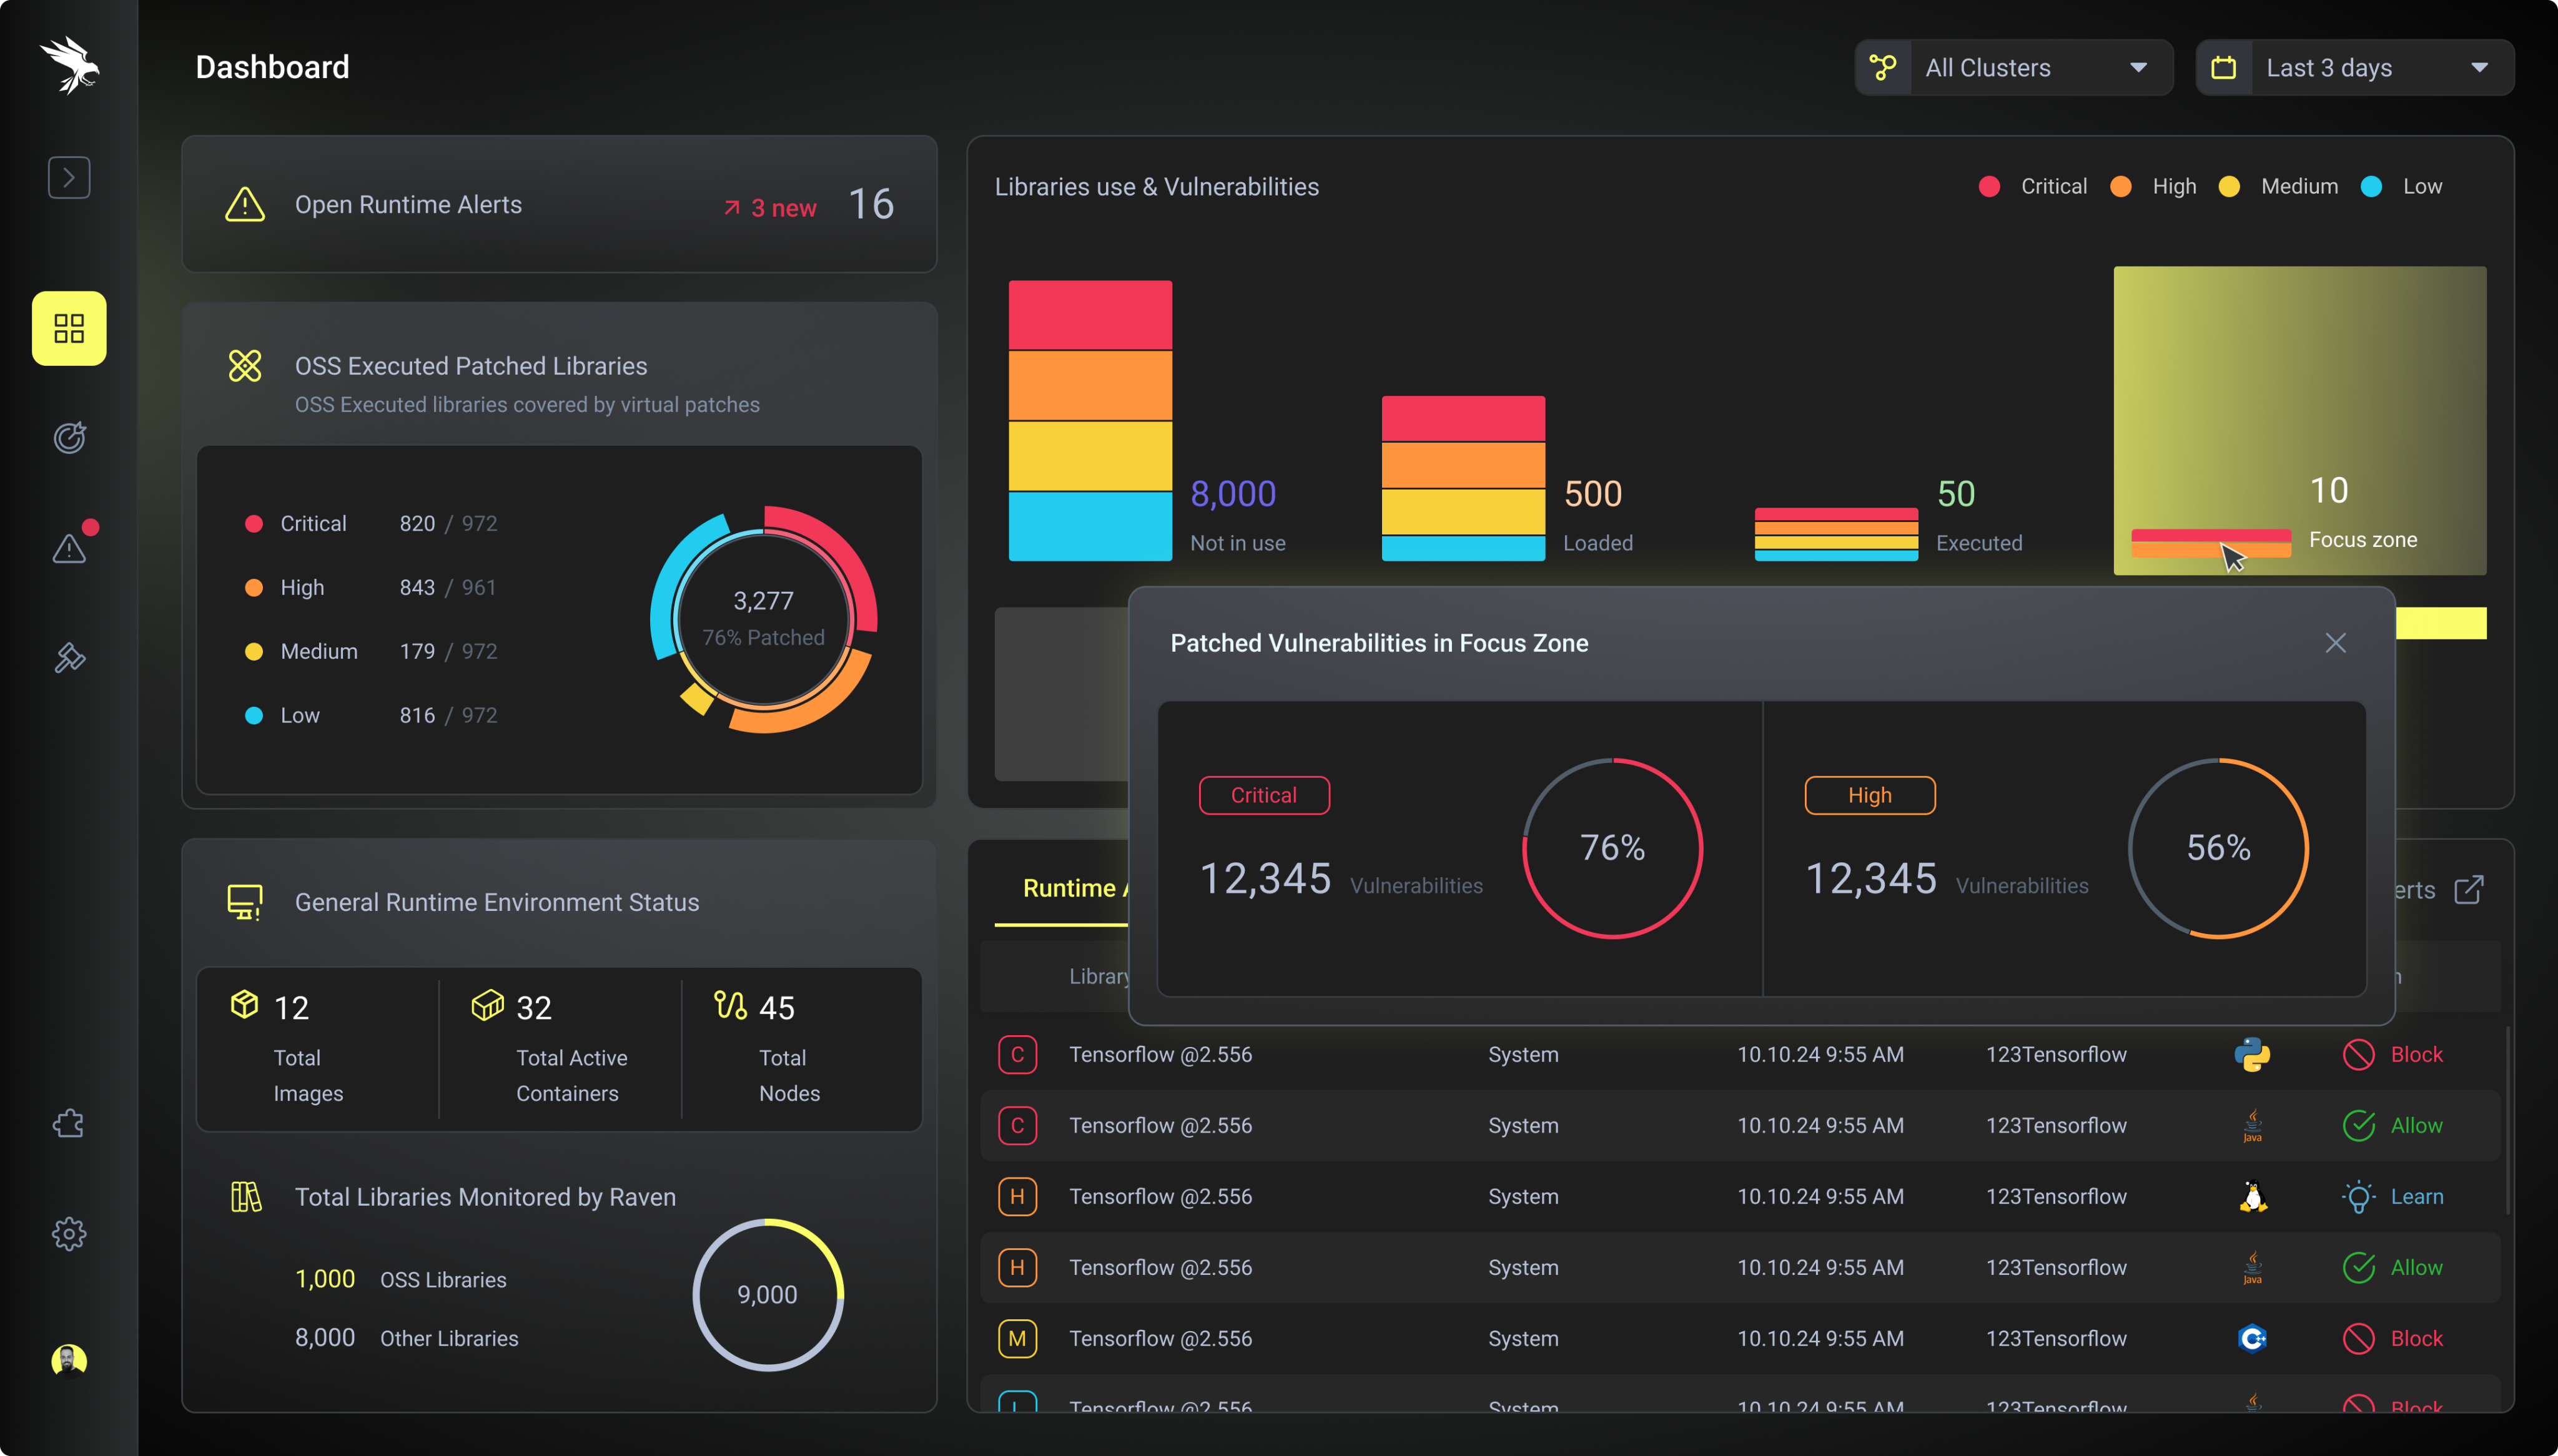This screenshot has width=2558, height=1456.
Task: Toggle the Low legend item in the chart
Action: click(x=2402, y=187)
